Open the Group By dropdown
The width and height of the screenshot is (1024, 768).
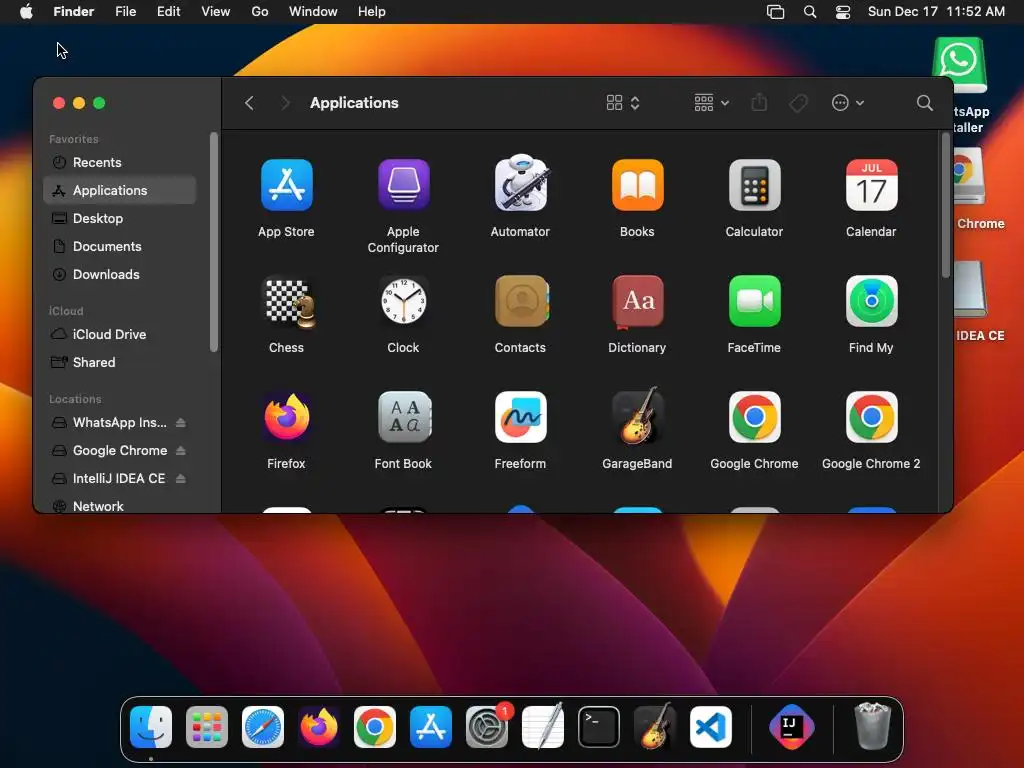click(x=711, y=103)
